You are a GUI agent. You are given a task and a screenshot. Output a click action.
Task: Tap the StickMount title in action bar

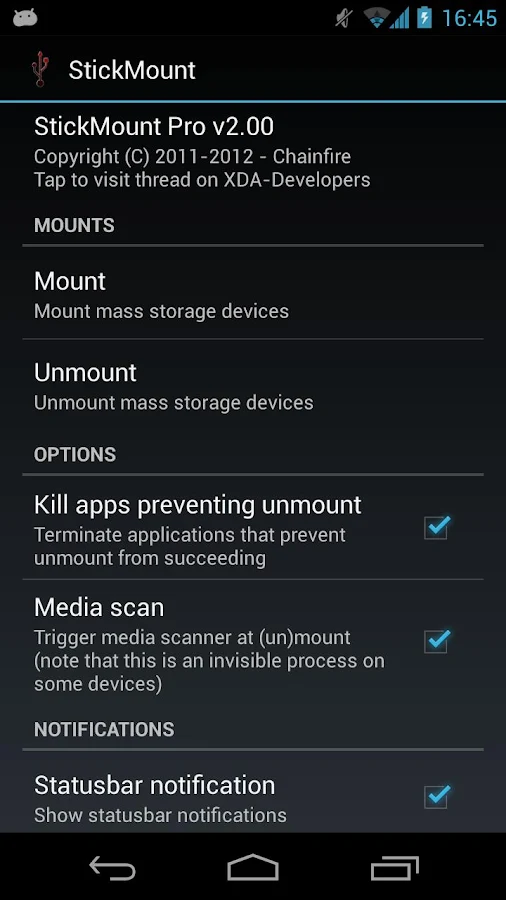[x=132, y=70]
